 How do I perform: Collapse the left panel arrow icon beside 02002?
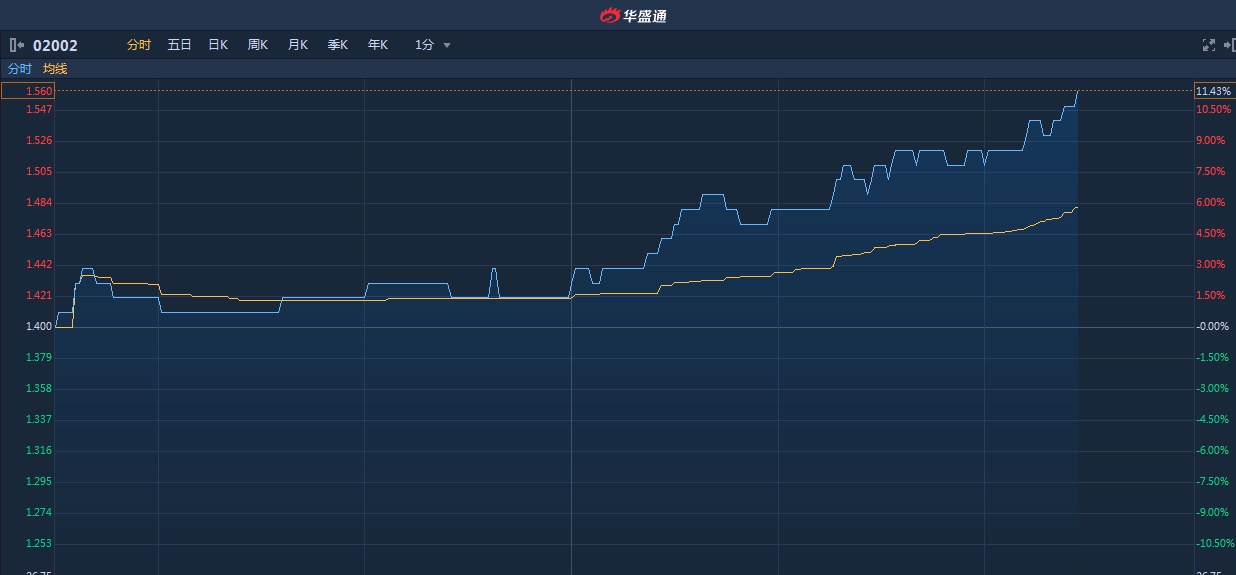pos(17,45)
